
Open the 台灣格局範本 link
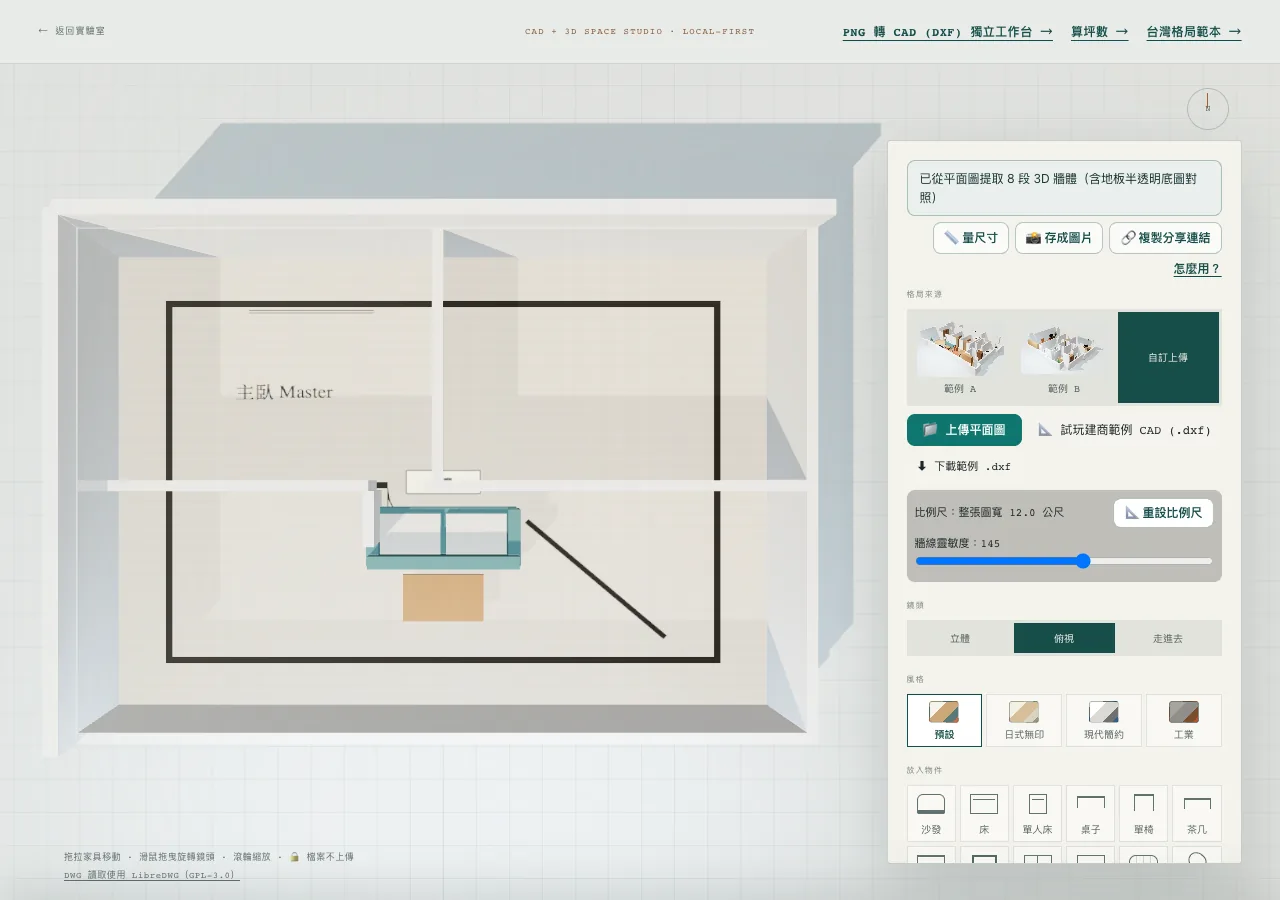point(1194,32)
